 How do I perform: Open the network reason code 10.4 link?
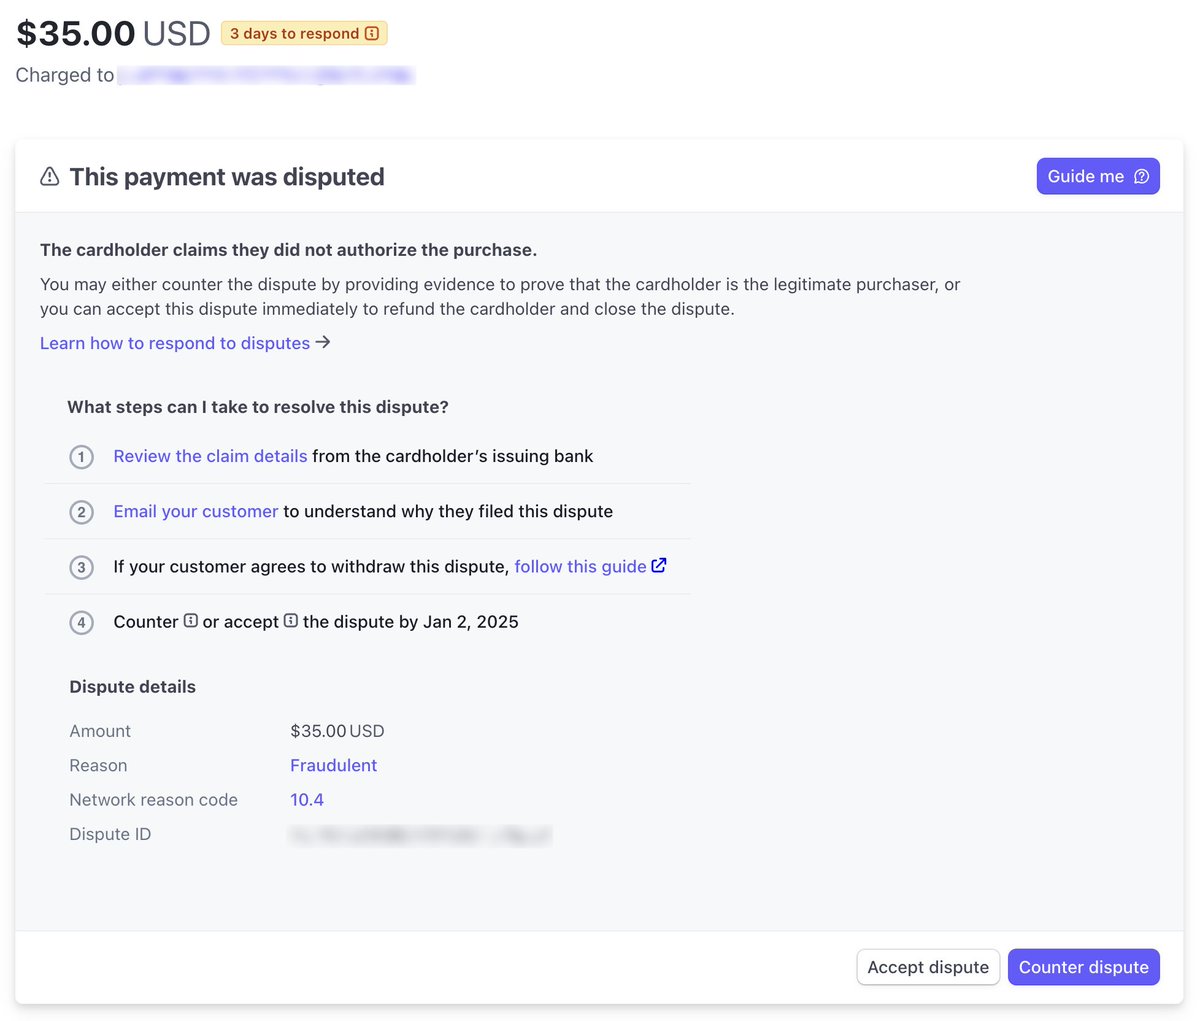307,800
